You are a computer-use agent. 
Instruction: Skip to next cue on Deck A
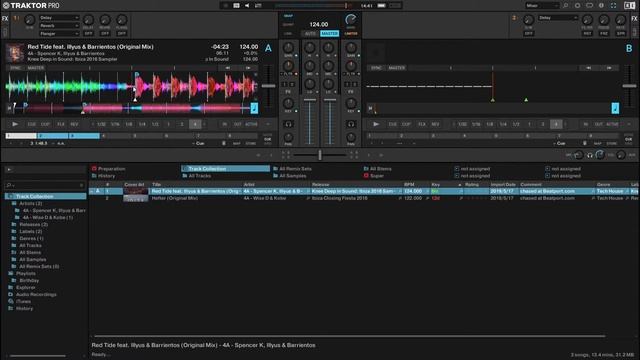click(x=248, y=68)
